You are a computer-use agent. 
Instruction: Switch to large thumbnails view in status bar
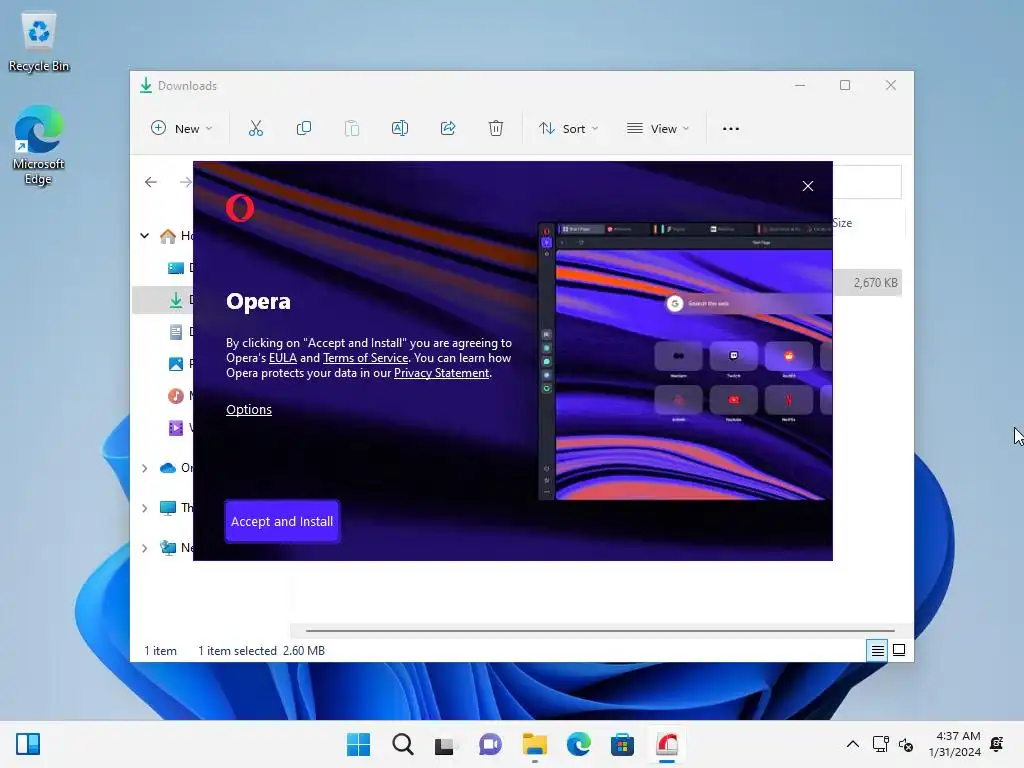tap(899, 650)
